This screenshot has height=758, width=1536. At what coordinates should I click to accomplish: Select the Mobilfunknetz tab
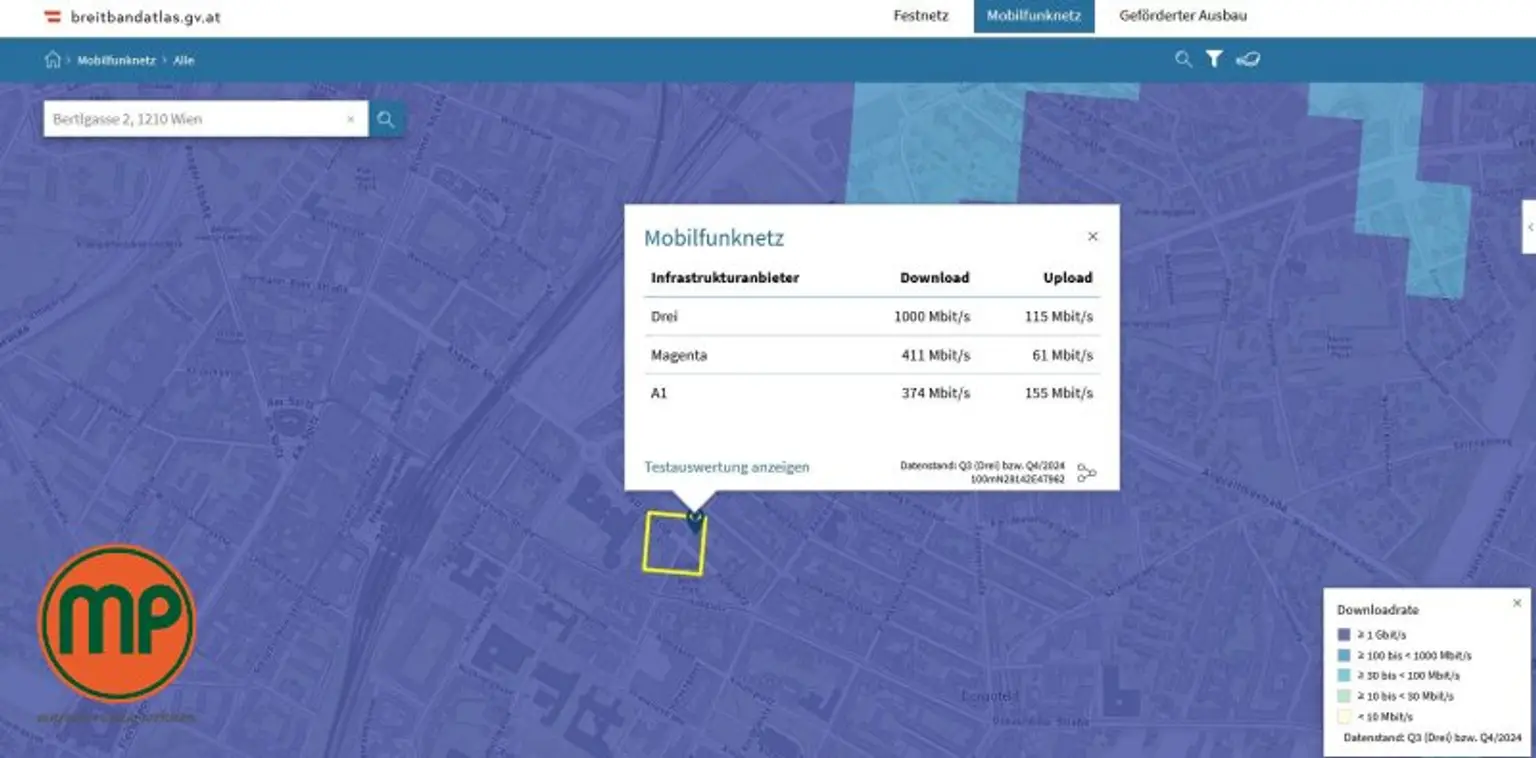[1033, 16]
